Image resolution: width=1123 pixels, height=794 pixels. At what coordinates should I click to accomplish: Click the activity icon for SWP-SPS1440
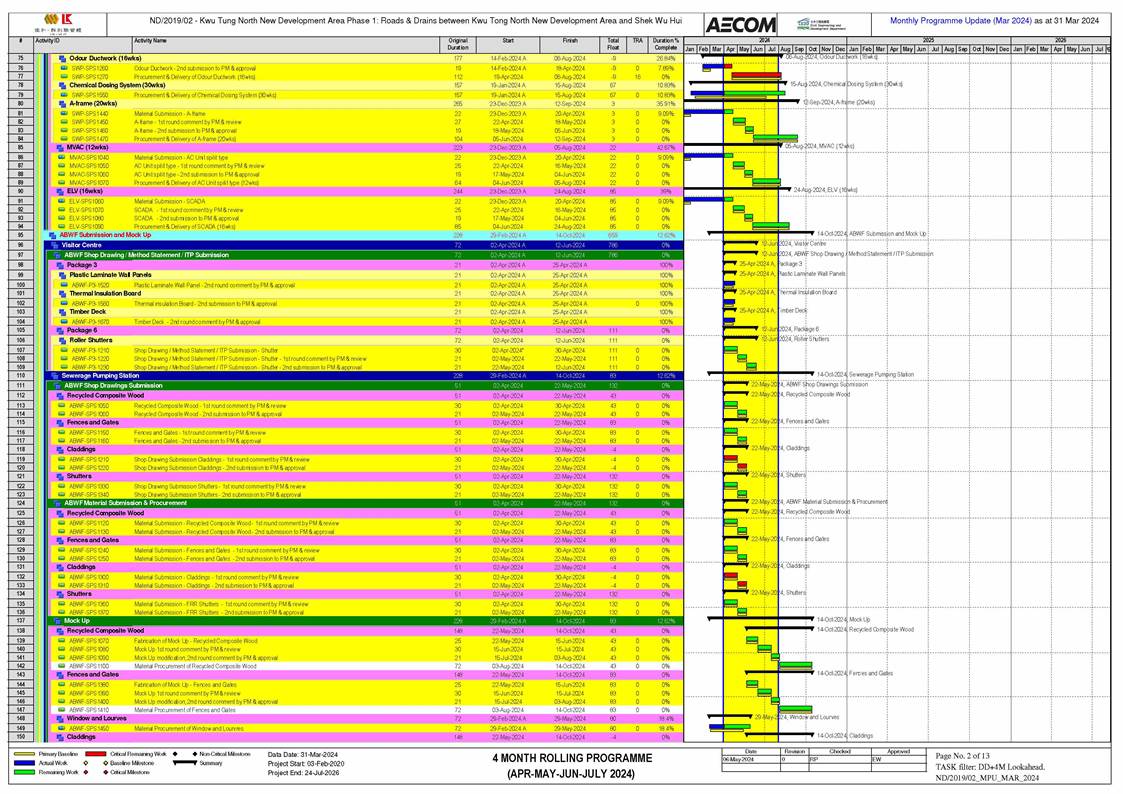click(64, 114)
